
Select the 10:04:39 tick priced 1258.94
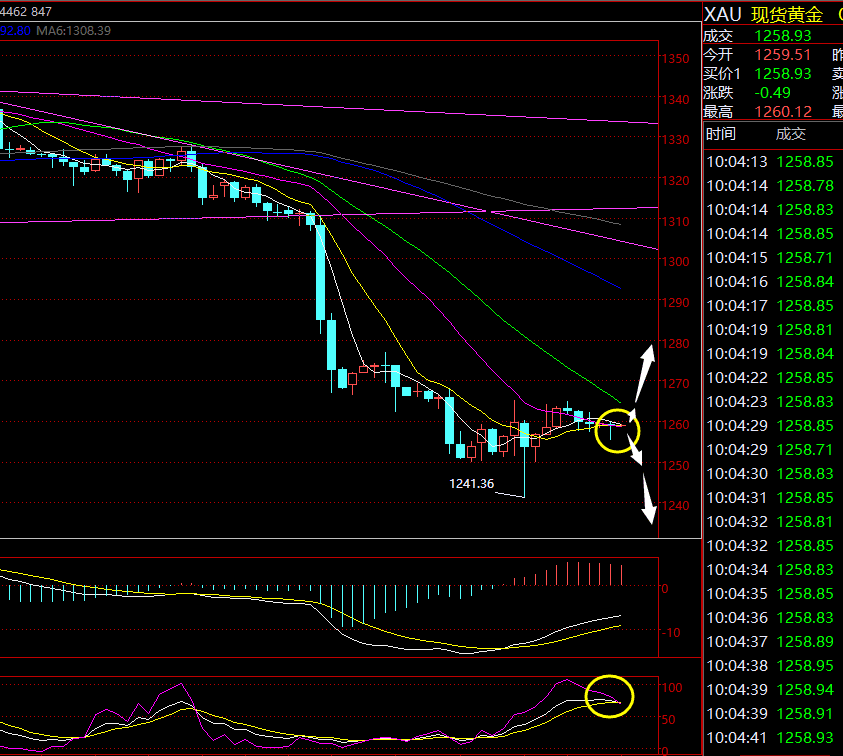click(x=770, y=689)
